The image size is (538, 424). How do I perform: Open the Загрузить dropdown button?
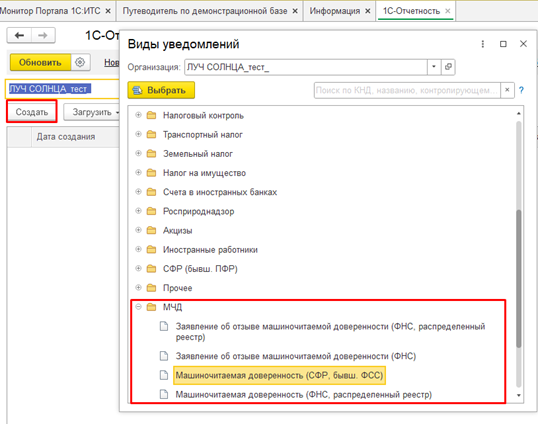click(91, 112)
